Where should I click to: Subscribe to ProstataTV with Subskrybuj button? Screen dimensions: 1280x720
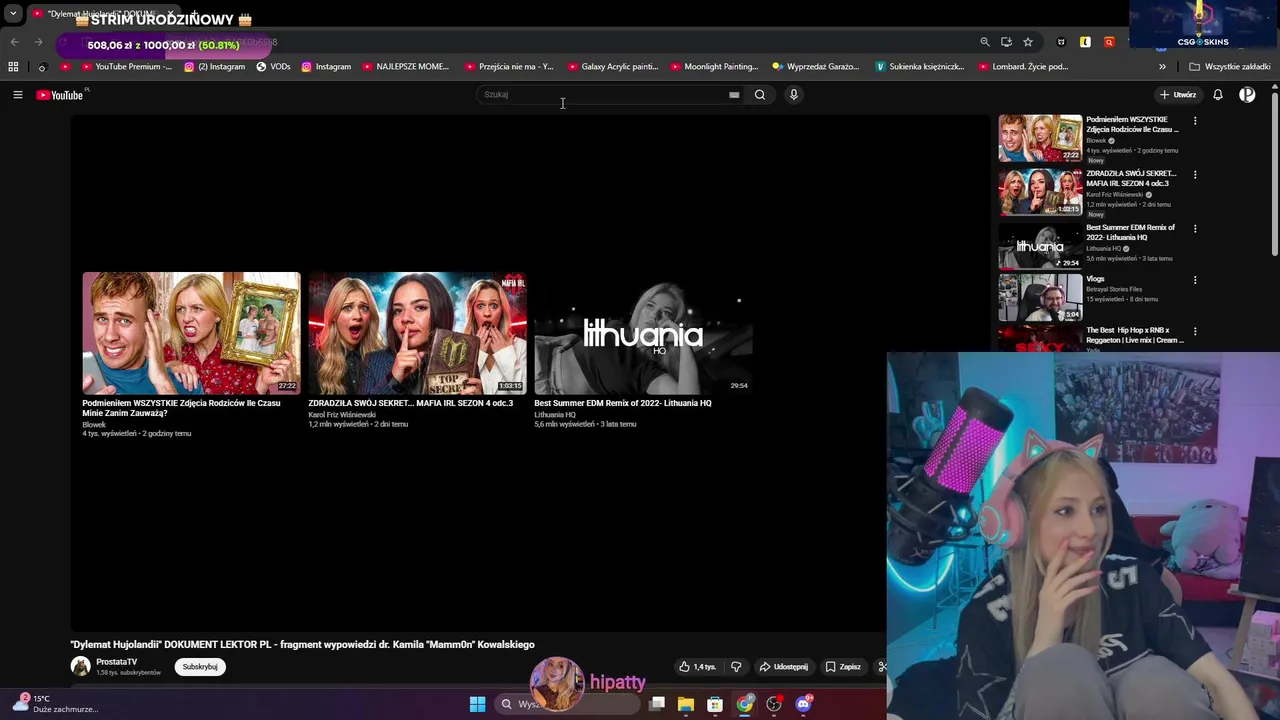(200, 667)
